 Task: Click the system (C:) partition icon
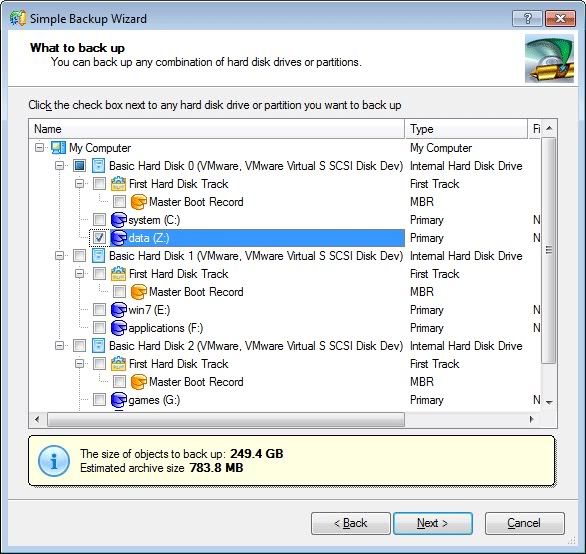pos(119,220)
